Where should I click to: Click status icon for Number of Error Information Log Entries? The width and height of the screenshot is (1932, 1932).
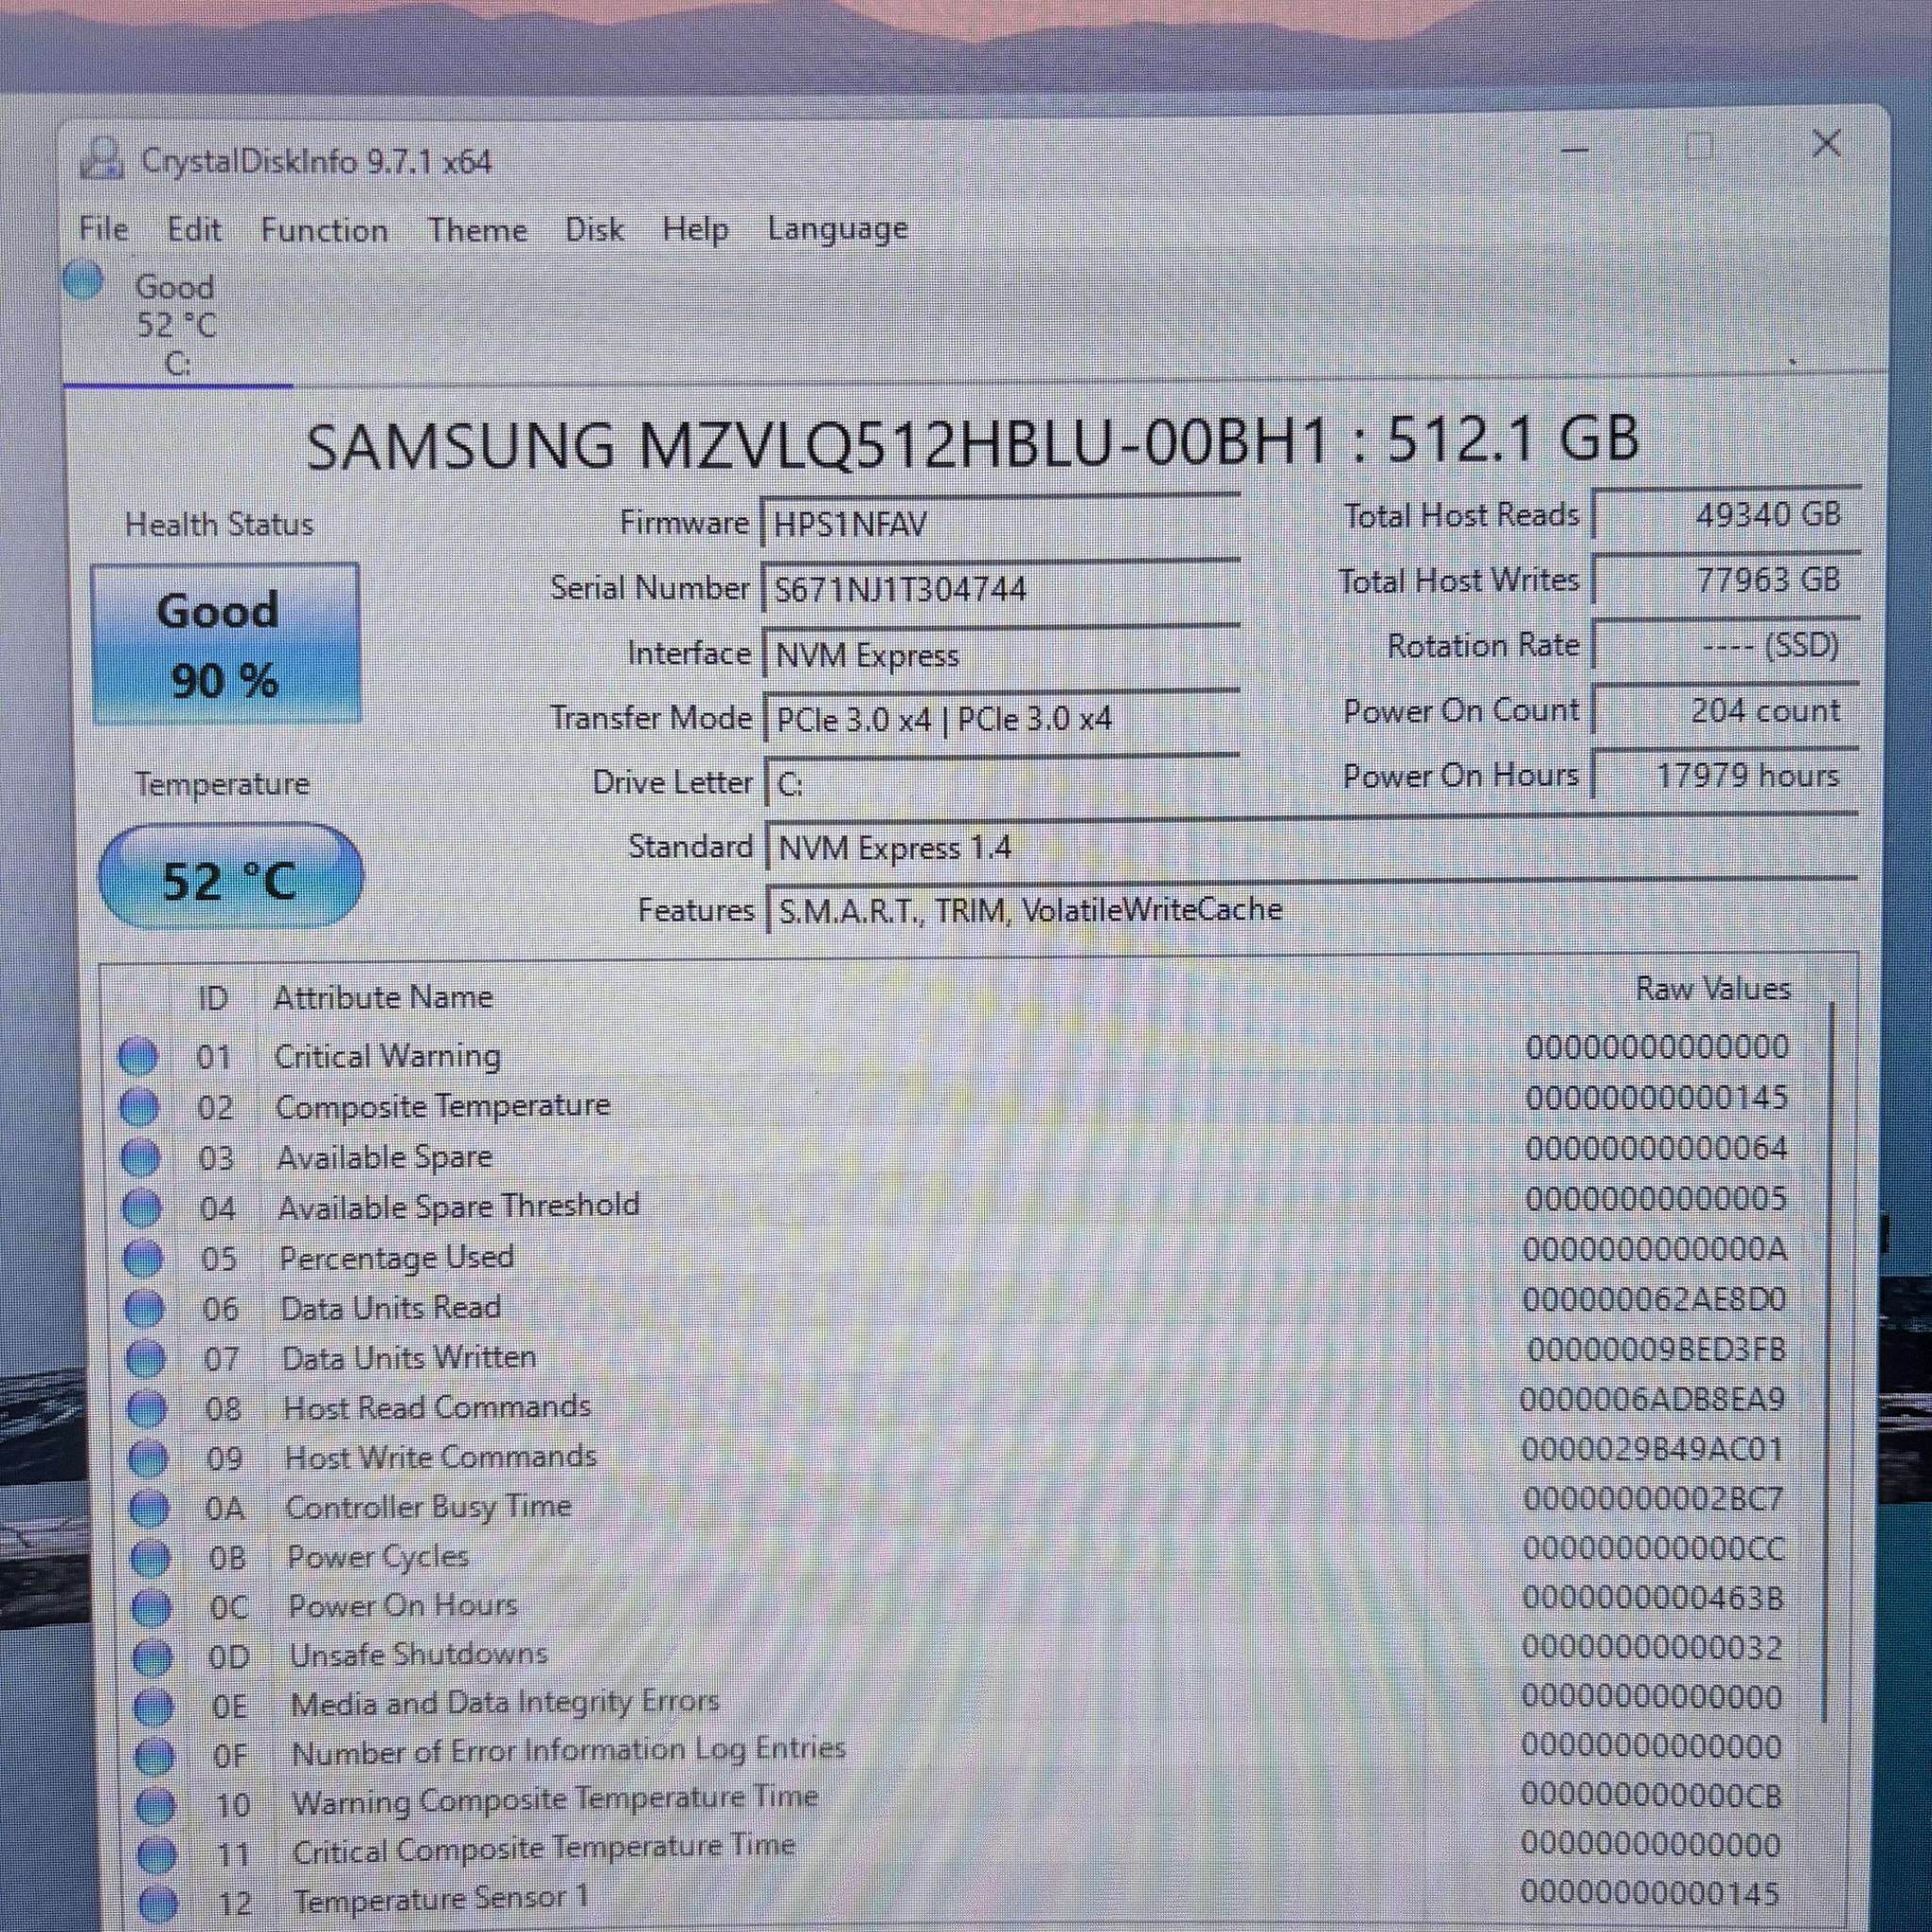[x=154, y=1756]
